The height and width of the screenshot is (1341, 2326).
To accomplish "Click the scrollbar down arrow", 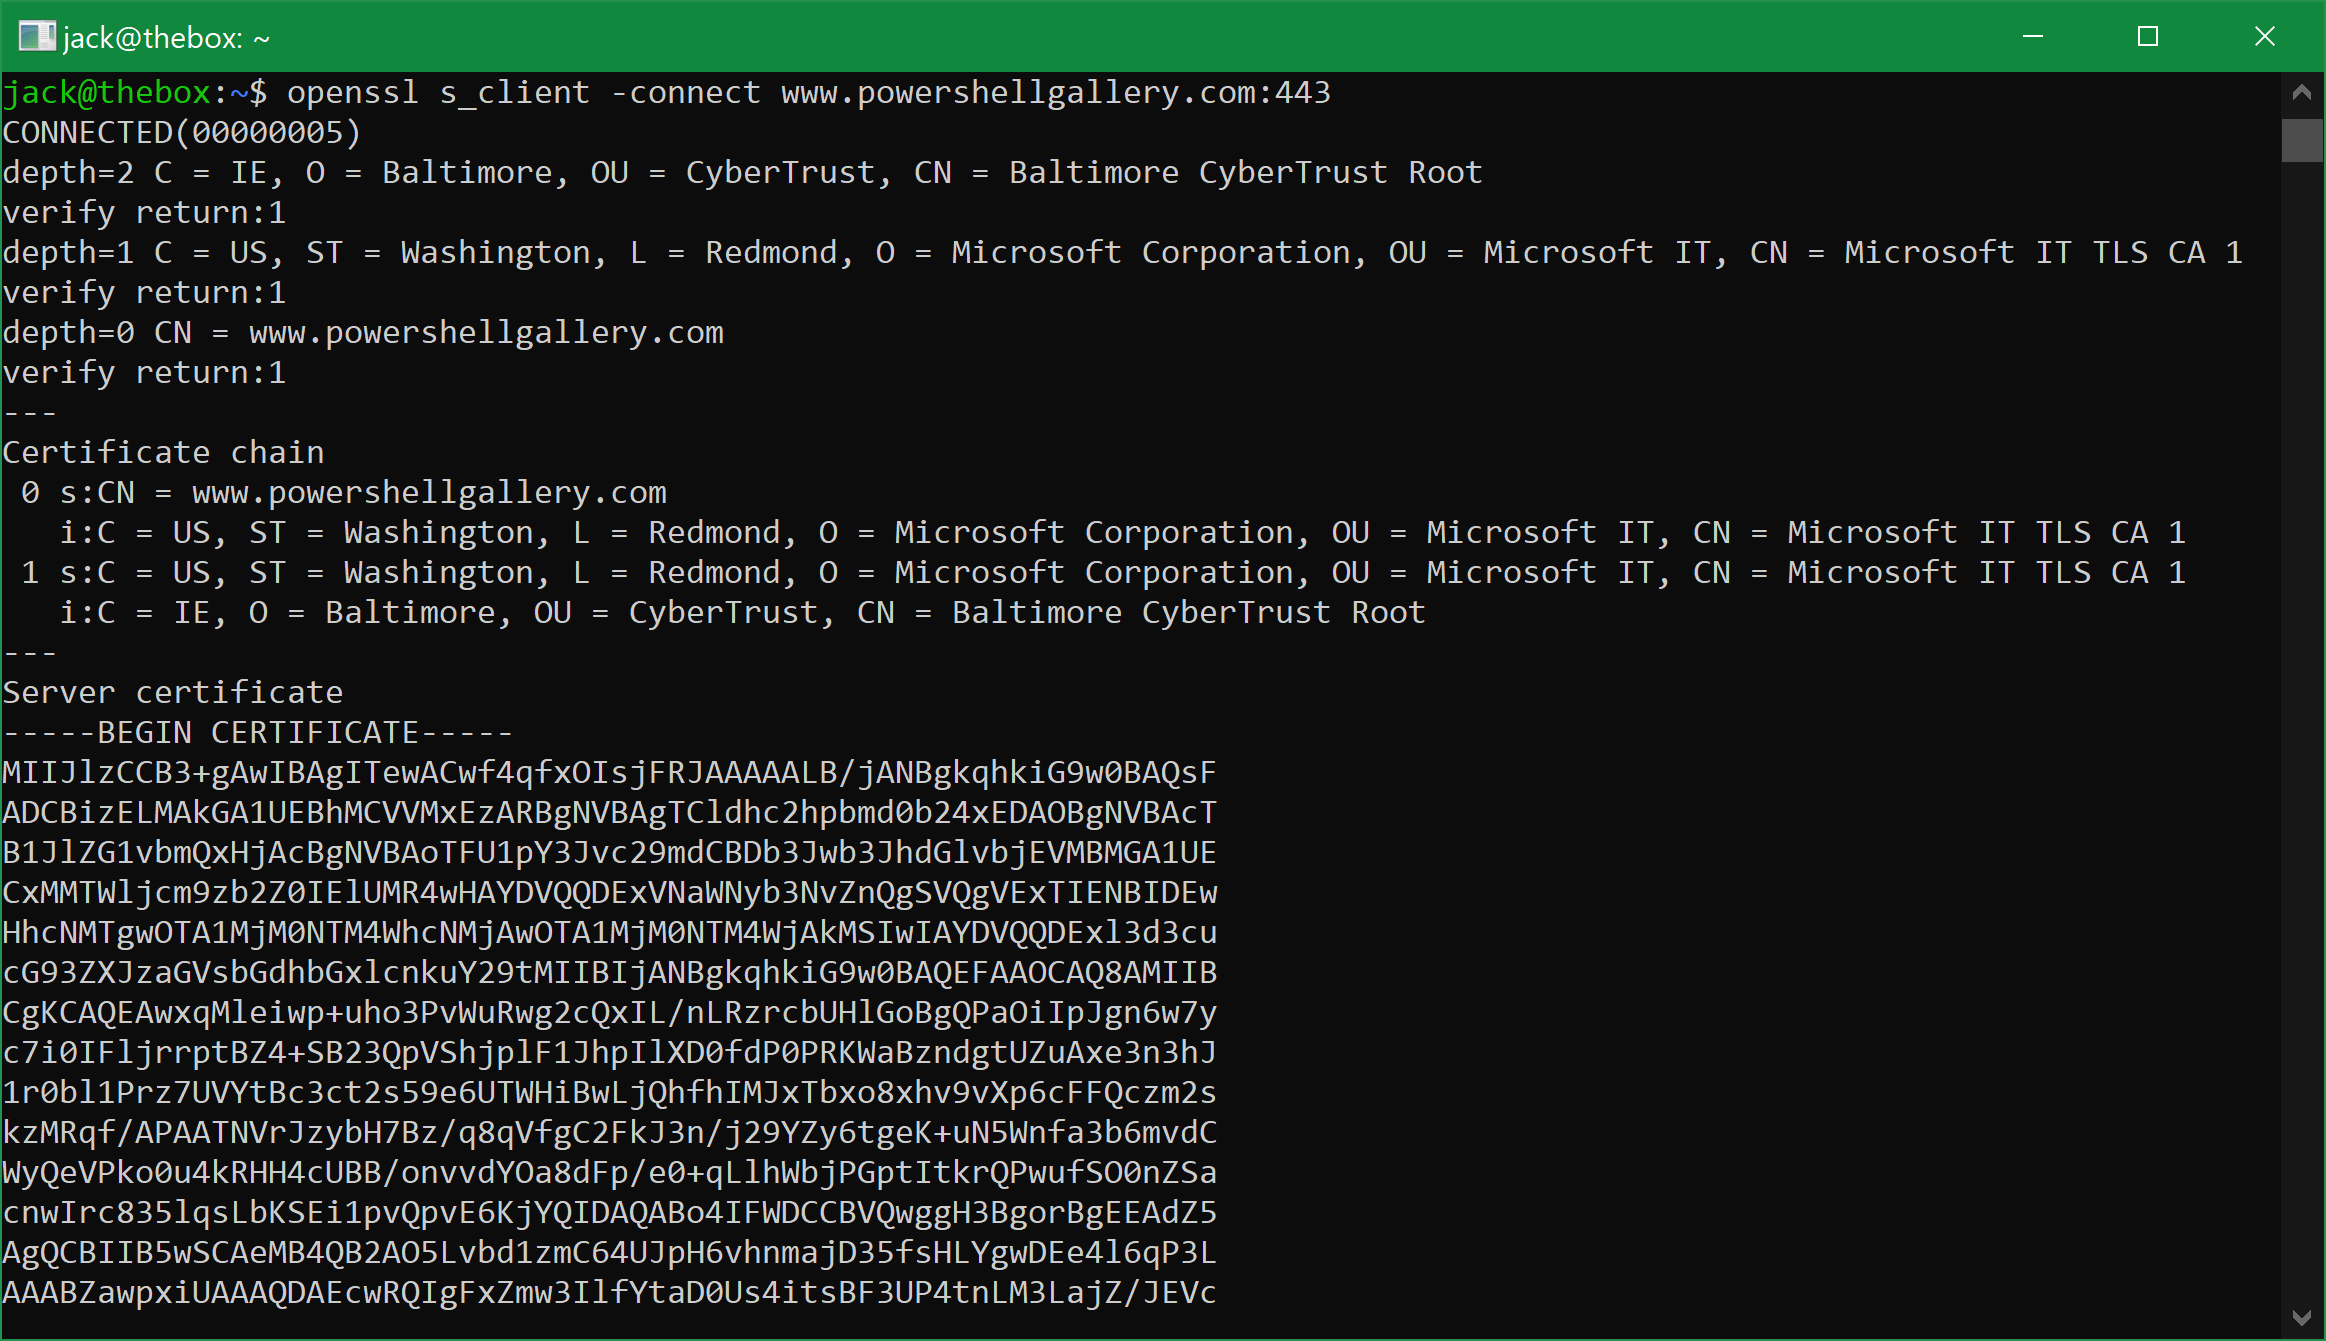I will (x=2301, y=1315).
